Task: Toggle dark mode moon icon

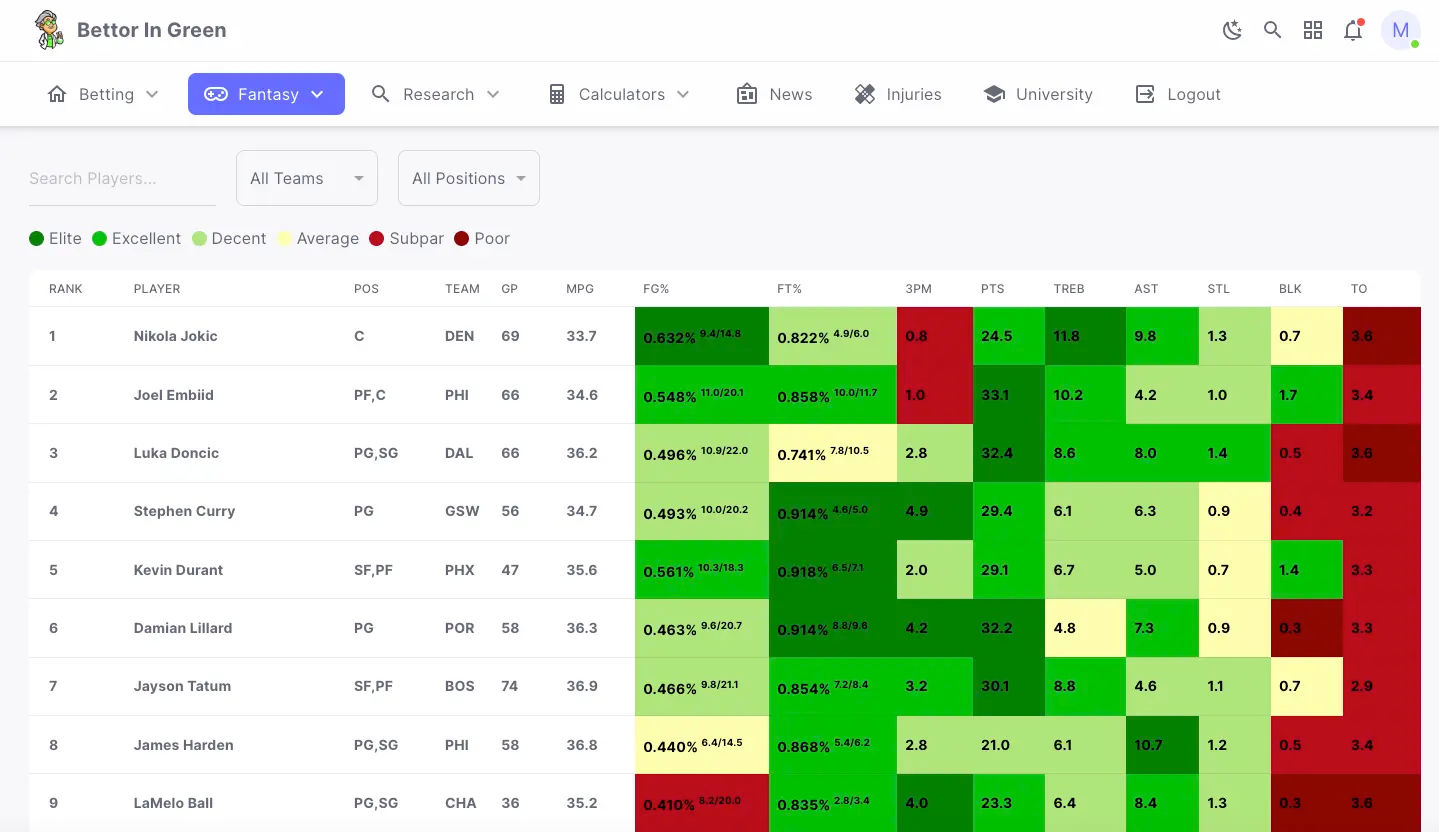Action: 1232,30
